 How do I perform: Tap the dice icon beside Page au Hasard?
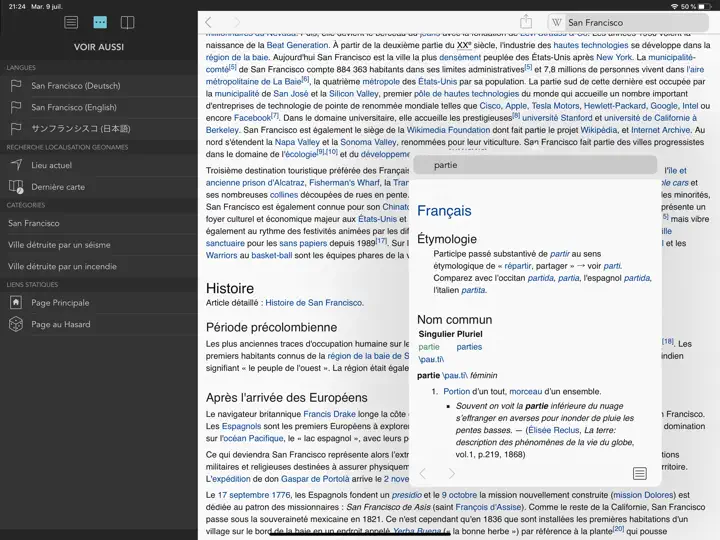click(x=16, y=325)
